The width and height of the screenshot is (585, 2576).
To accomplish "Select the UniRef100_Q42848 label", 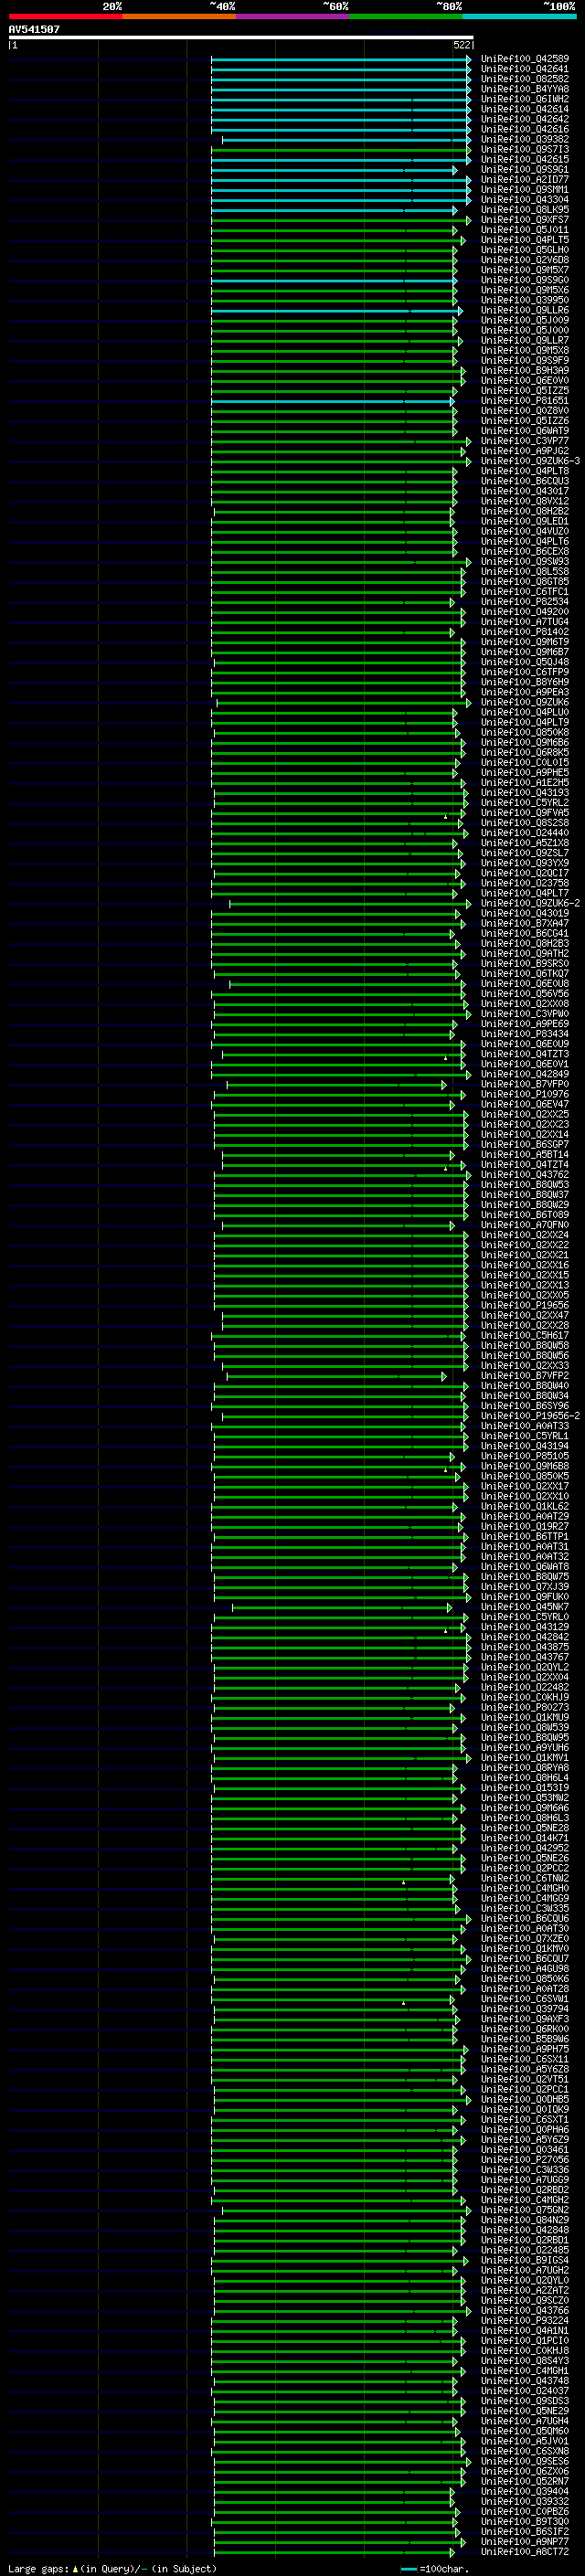I will (524, 2230).
